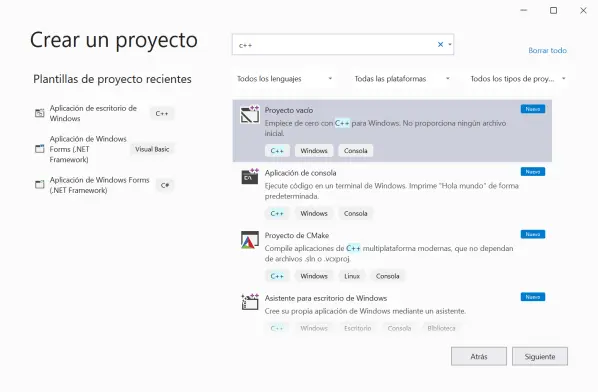Choose recent template Aplicación de escritorio de Windows
The image size is (598, 392).
[x=93, y=113]
